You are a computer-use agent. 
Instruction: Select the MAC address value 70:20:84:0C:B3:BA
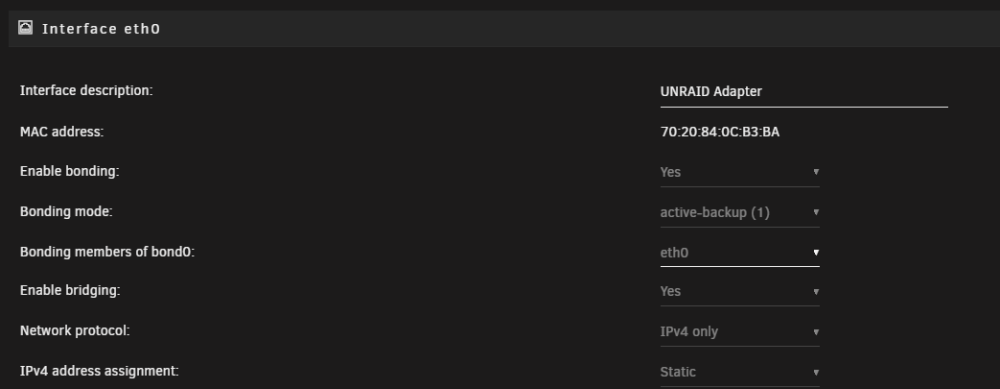pos(719,133)
